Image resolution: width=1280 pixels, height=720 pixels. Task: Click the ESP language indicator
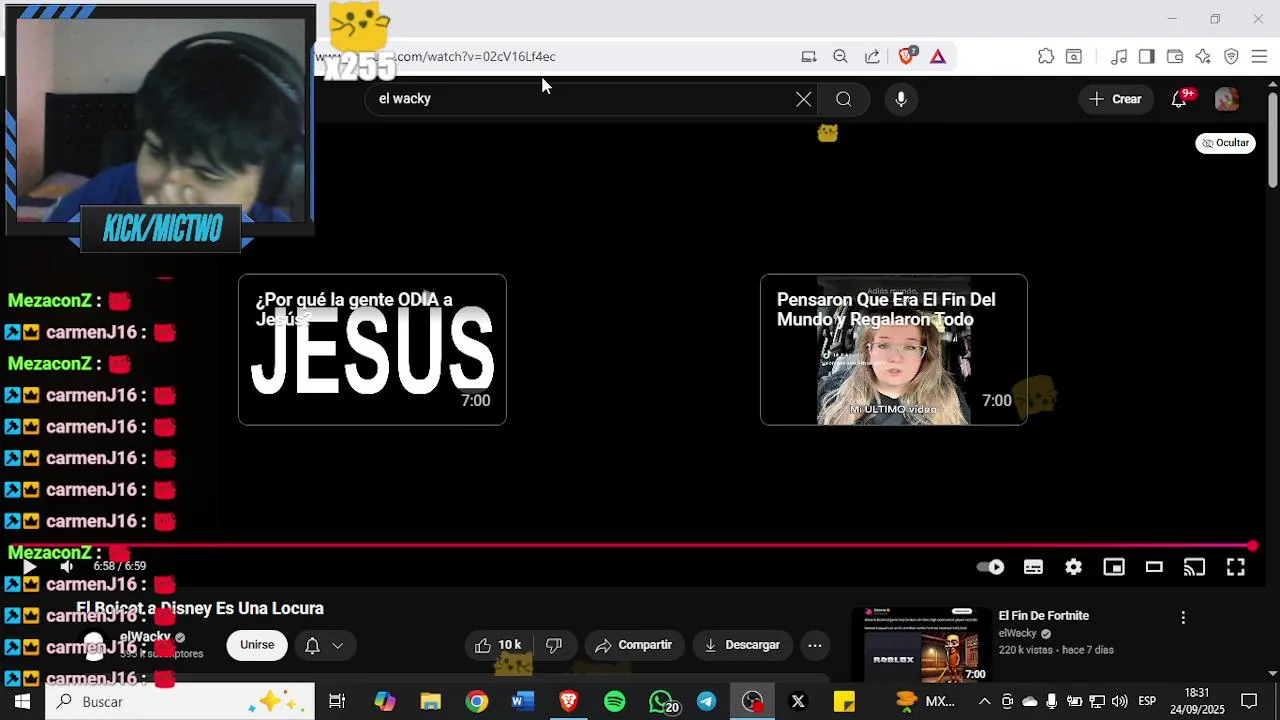[x=1147, y=701]
